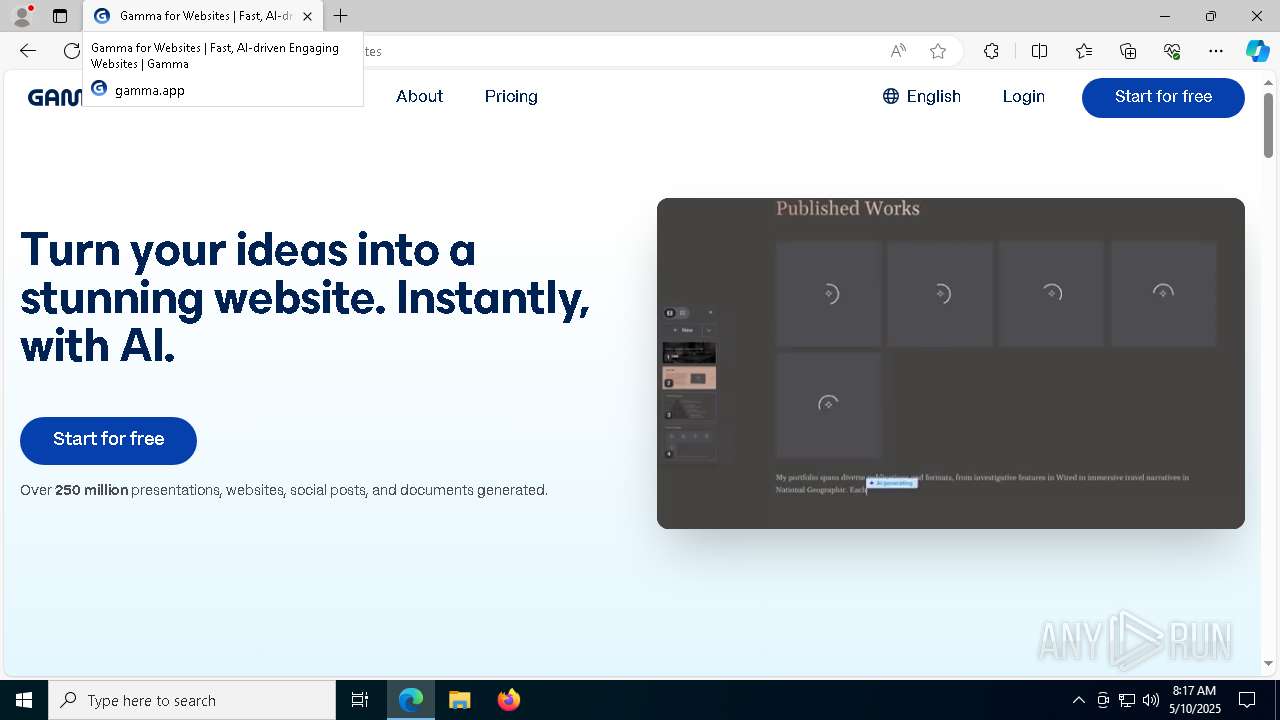The width and height of the screenshot is (1280, 720).
Task: Open the Copilot sidebar icon
Action: tap(1257, 51)
